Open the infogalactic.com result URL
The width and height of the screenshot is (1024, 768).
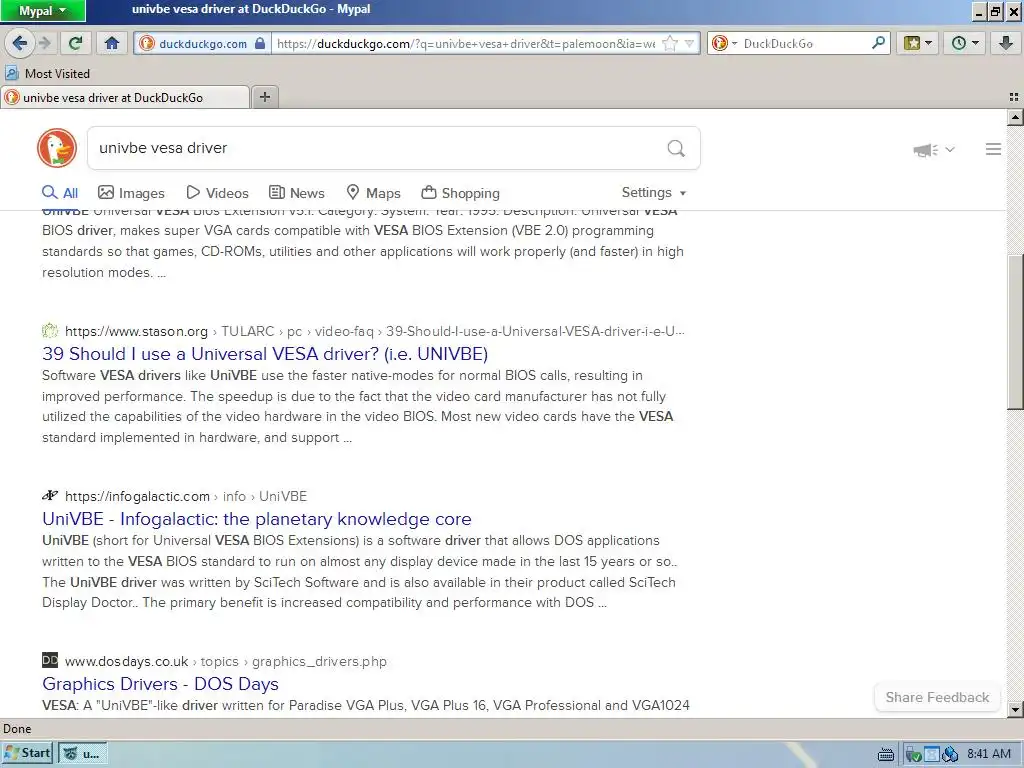186,496
